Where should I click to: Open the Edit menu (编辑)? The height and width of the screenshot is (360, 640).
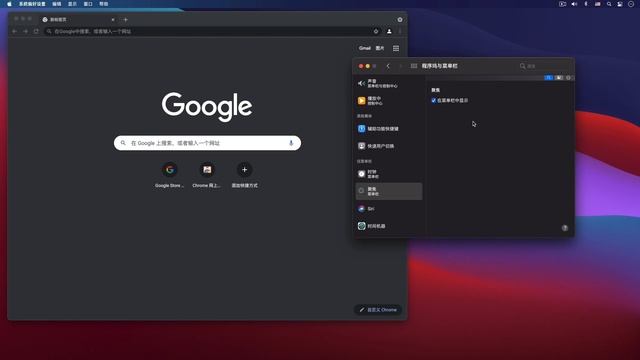point(57,4)
